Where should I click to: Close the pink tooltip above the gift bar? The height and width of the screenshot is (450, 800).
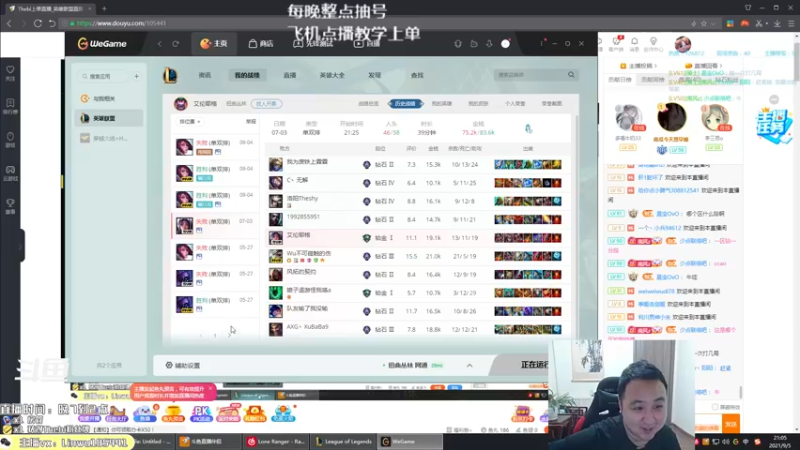(210, 388)
